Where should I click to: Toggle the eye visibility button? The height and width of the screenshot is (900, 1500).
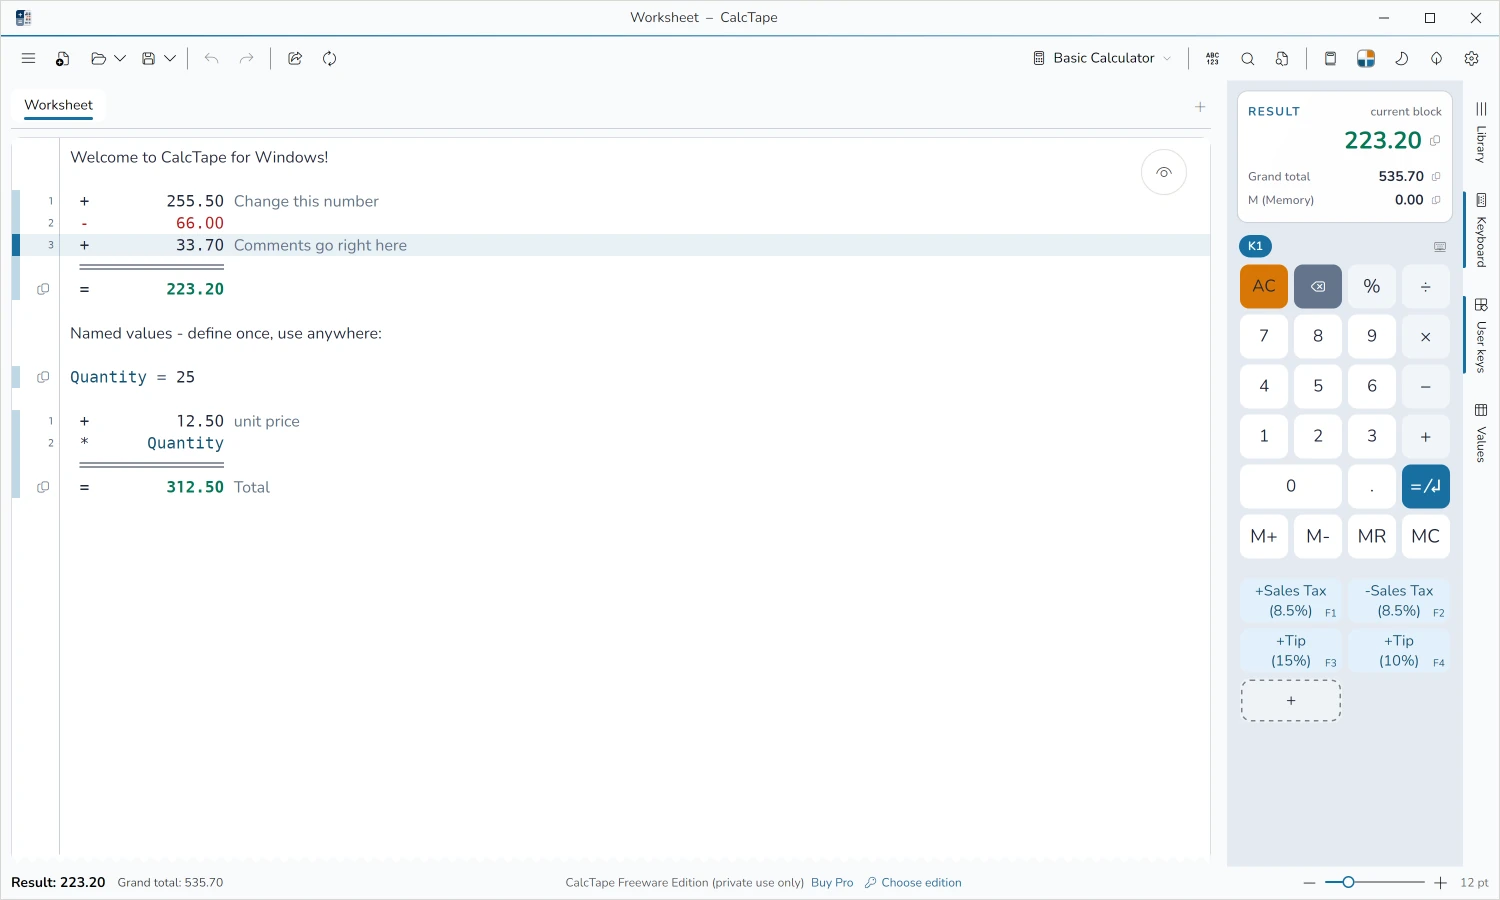pyautogui.click(x=1164, y=173)
